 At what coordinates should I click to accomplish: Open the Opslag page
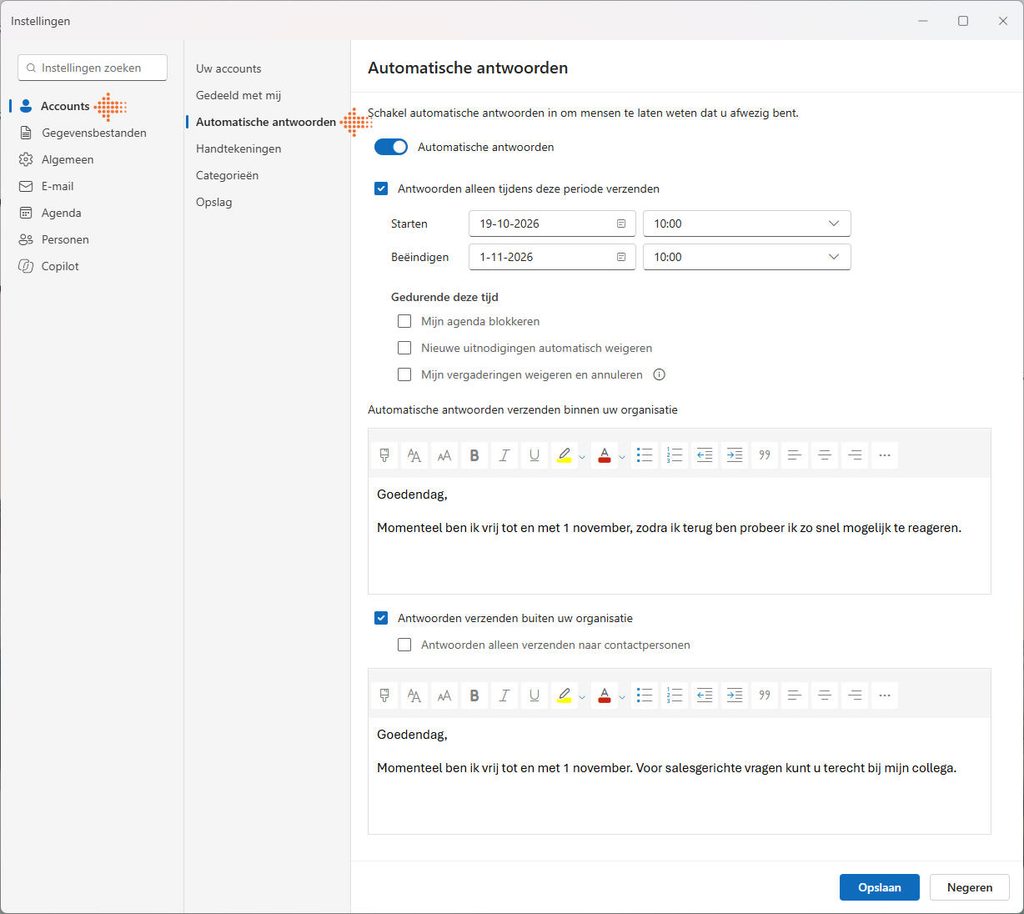(214, 202)
